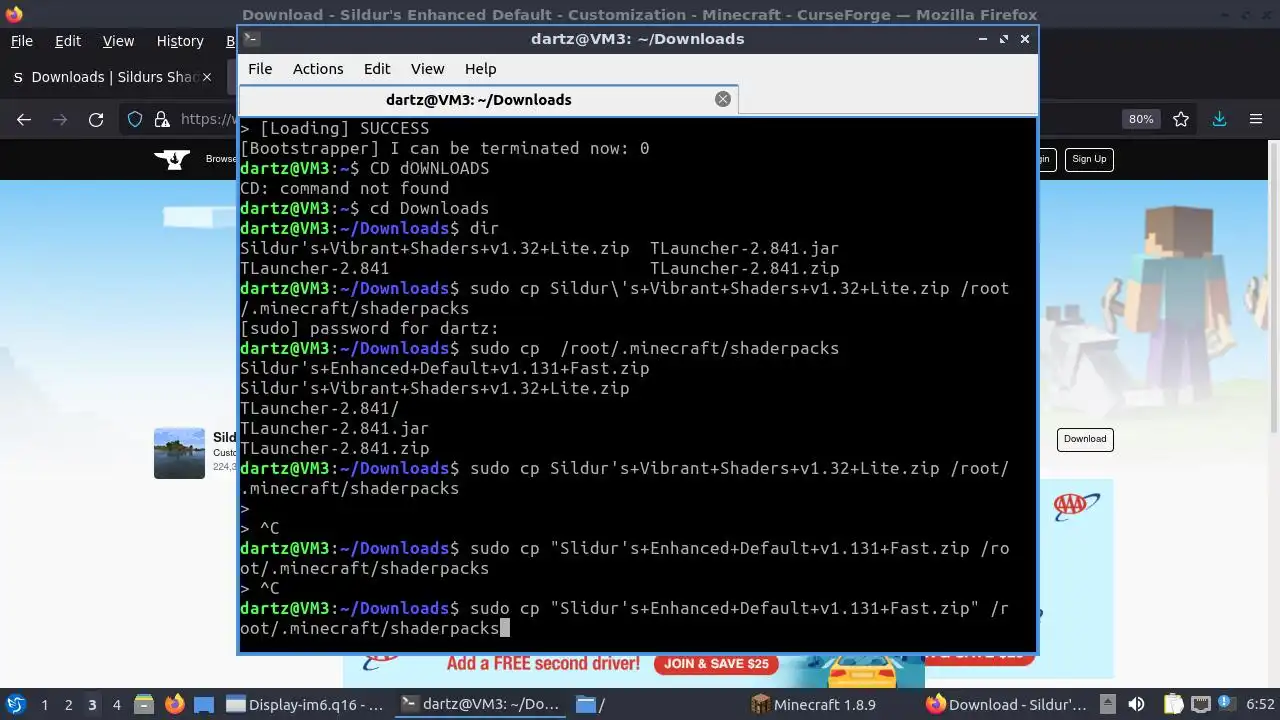Click the CurseForge anvil logo
Viewport: 1280px width, 720px height.
(173, 159)
